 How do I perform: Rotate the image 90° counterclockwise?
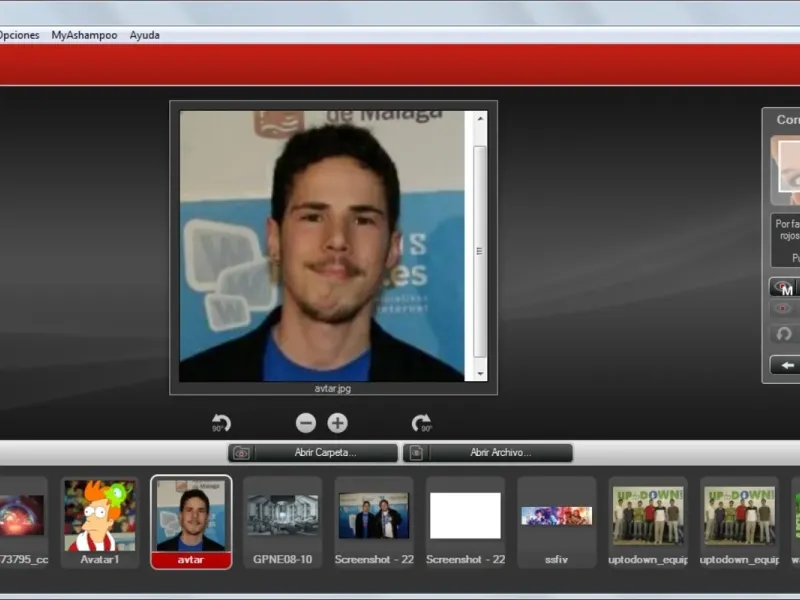tap(221, 423)
